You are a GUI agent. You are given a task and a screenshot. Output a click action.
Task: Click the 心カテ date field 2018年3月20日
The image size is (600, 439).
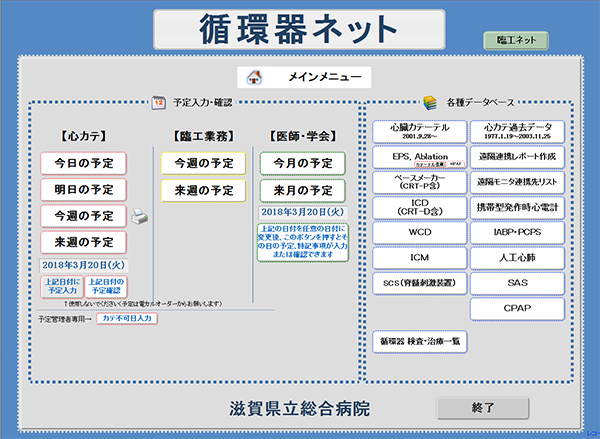pos(83,264)
